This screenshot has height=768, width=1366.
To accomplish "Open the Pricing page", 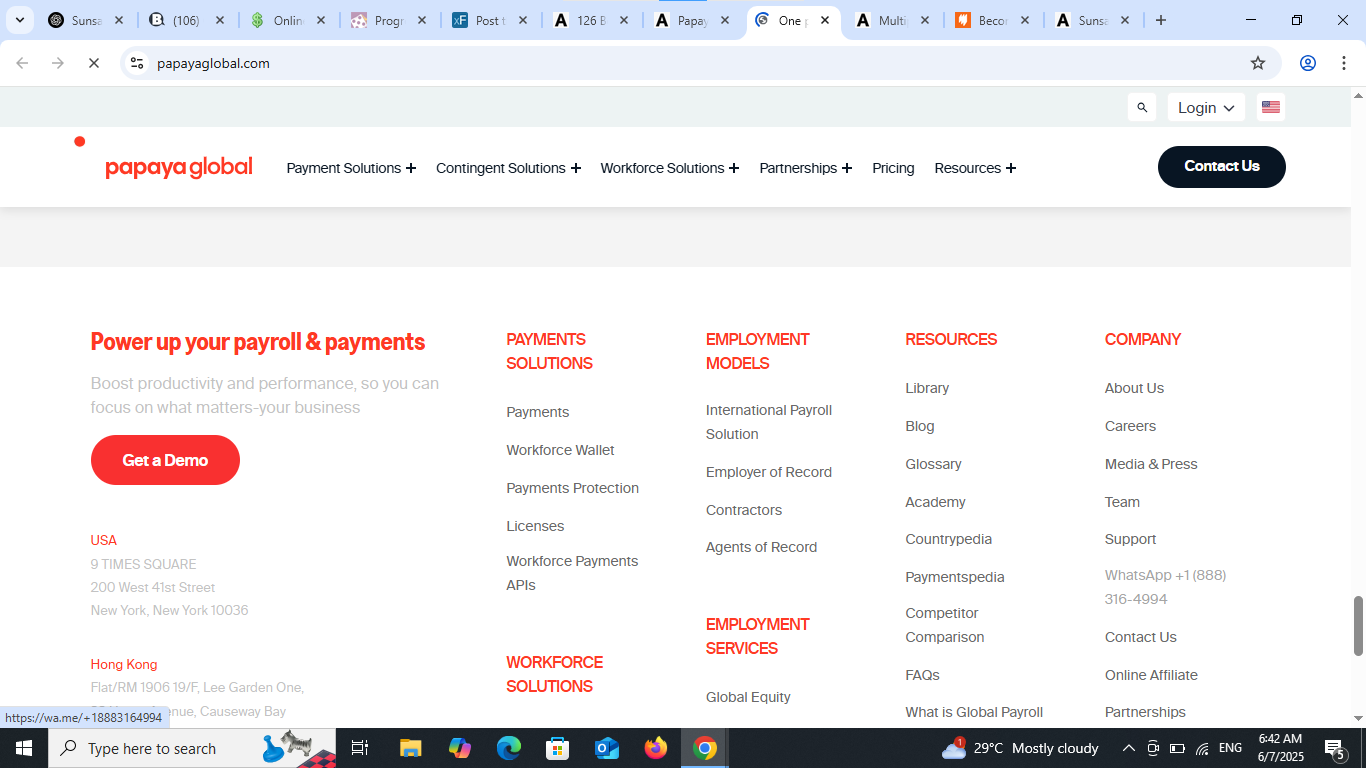I will 893,168.
